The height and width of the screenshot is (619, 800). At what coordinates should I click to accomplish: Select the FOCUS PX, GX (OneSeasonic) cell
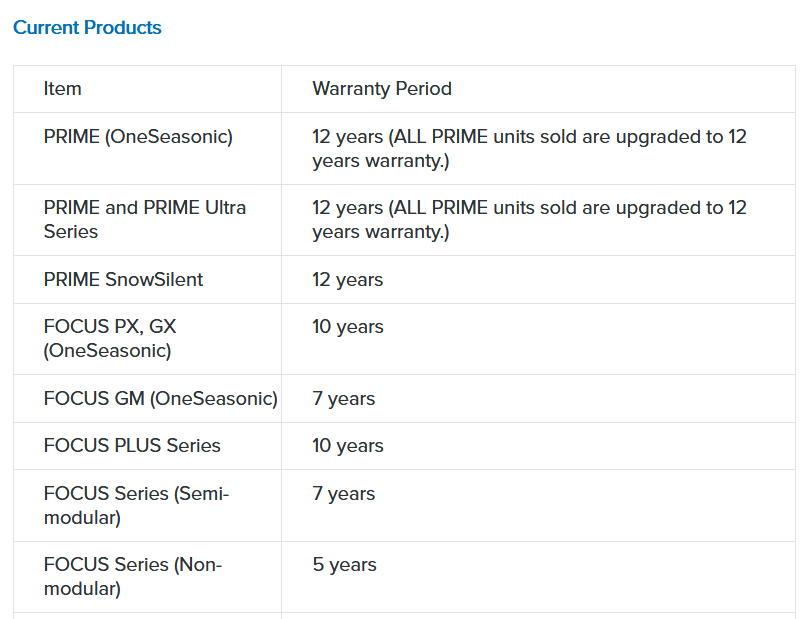110,338
